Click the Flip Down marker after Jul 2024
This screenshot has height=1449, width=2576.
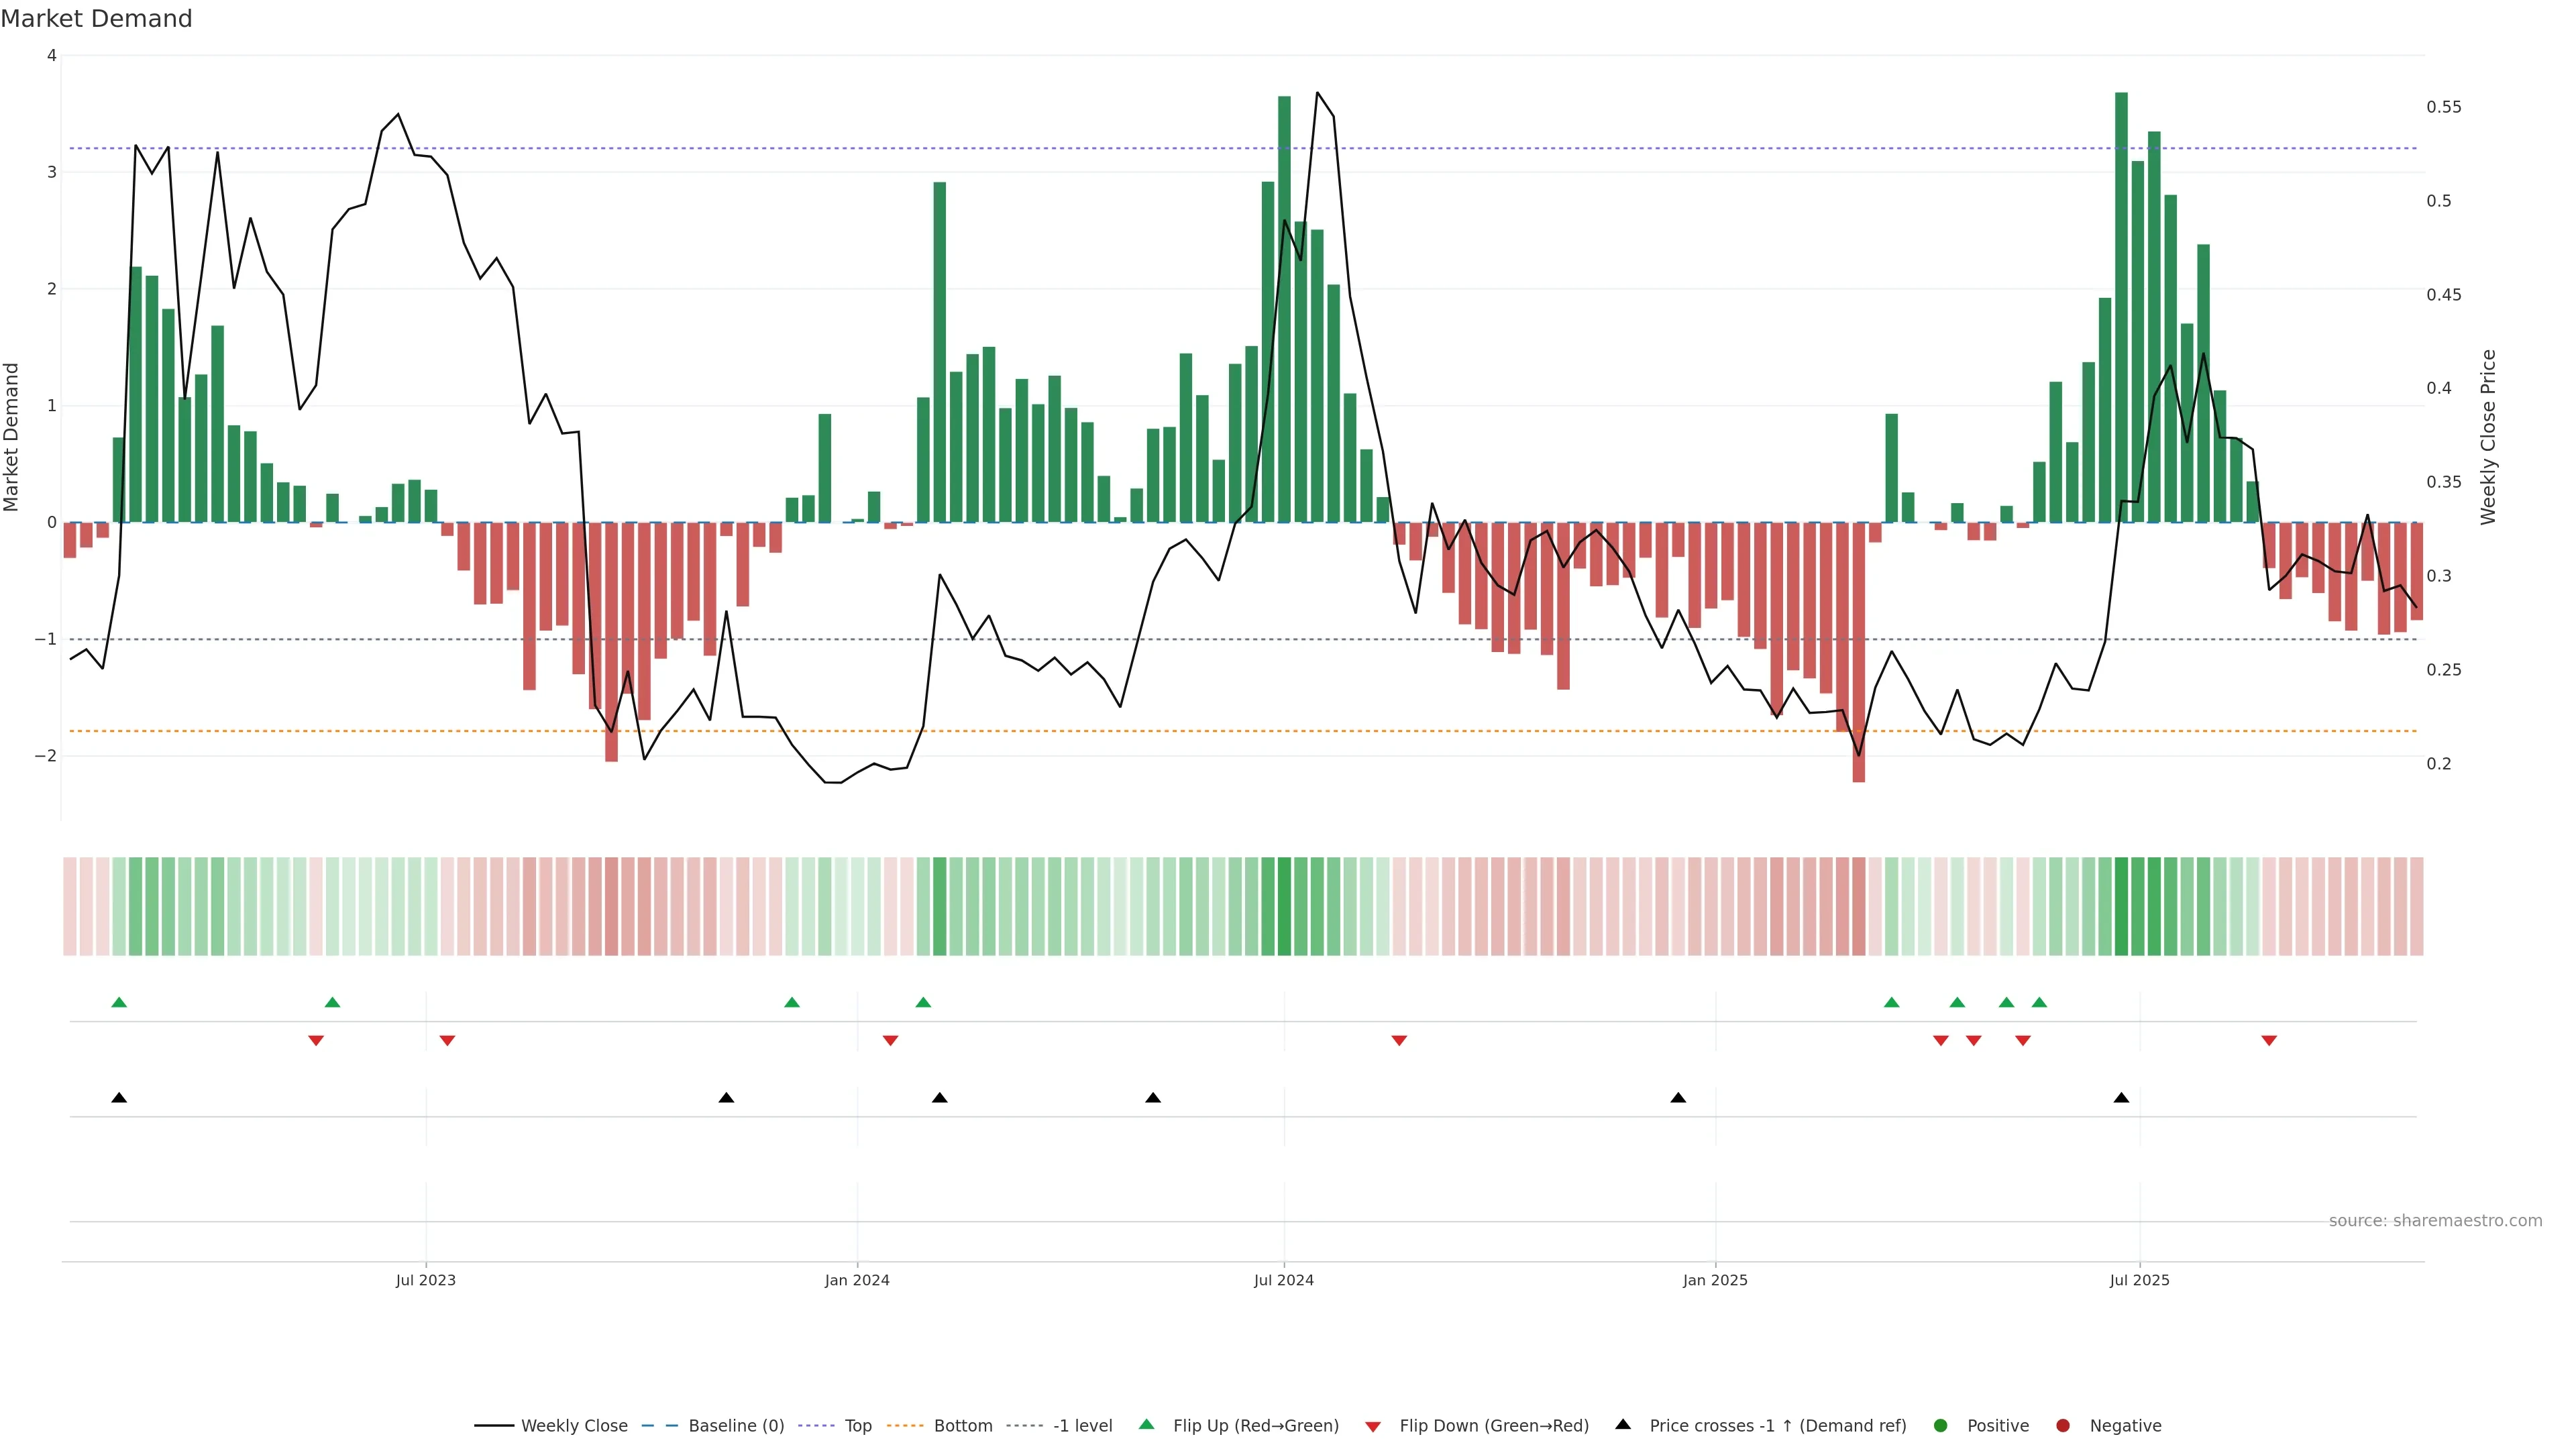click(1399, 1041)
